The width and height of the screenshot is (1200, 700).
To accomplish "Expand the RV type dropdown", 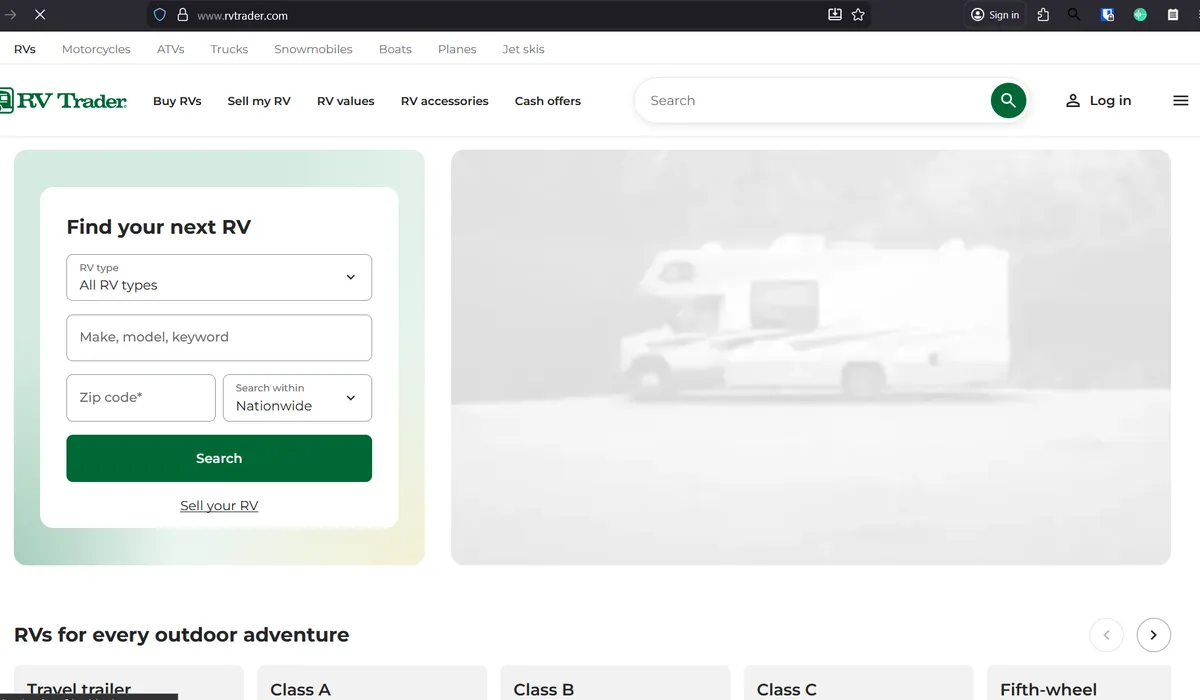I will tap(219, 277).
